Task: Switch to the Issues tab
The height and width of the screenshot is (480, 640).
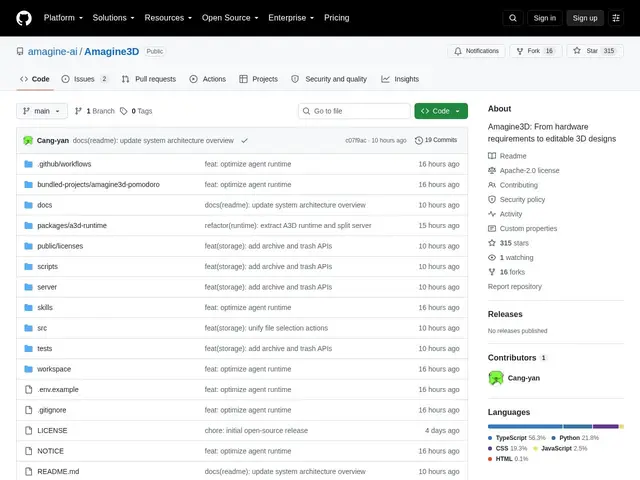Action: [84, 79]
